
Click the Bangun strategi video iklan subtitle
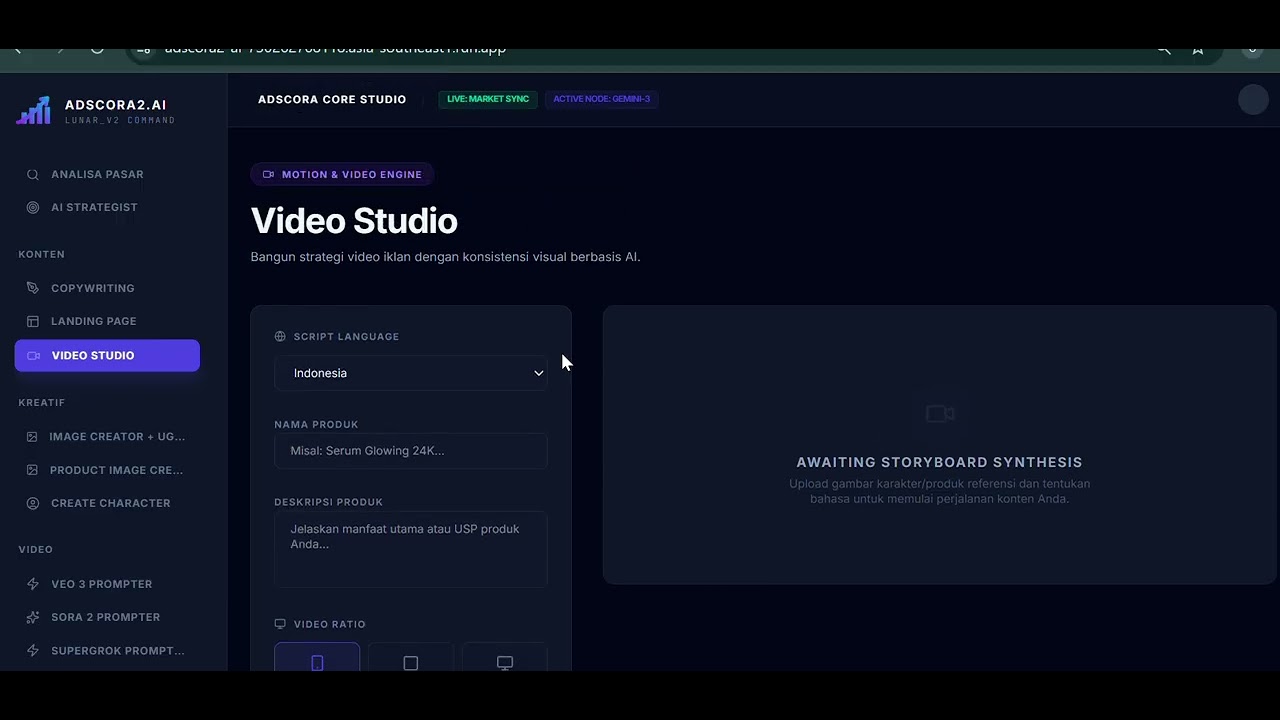pos(445,257)
